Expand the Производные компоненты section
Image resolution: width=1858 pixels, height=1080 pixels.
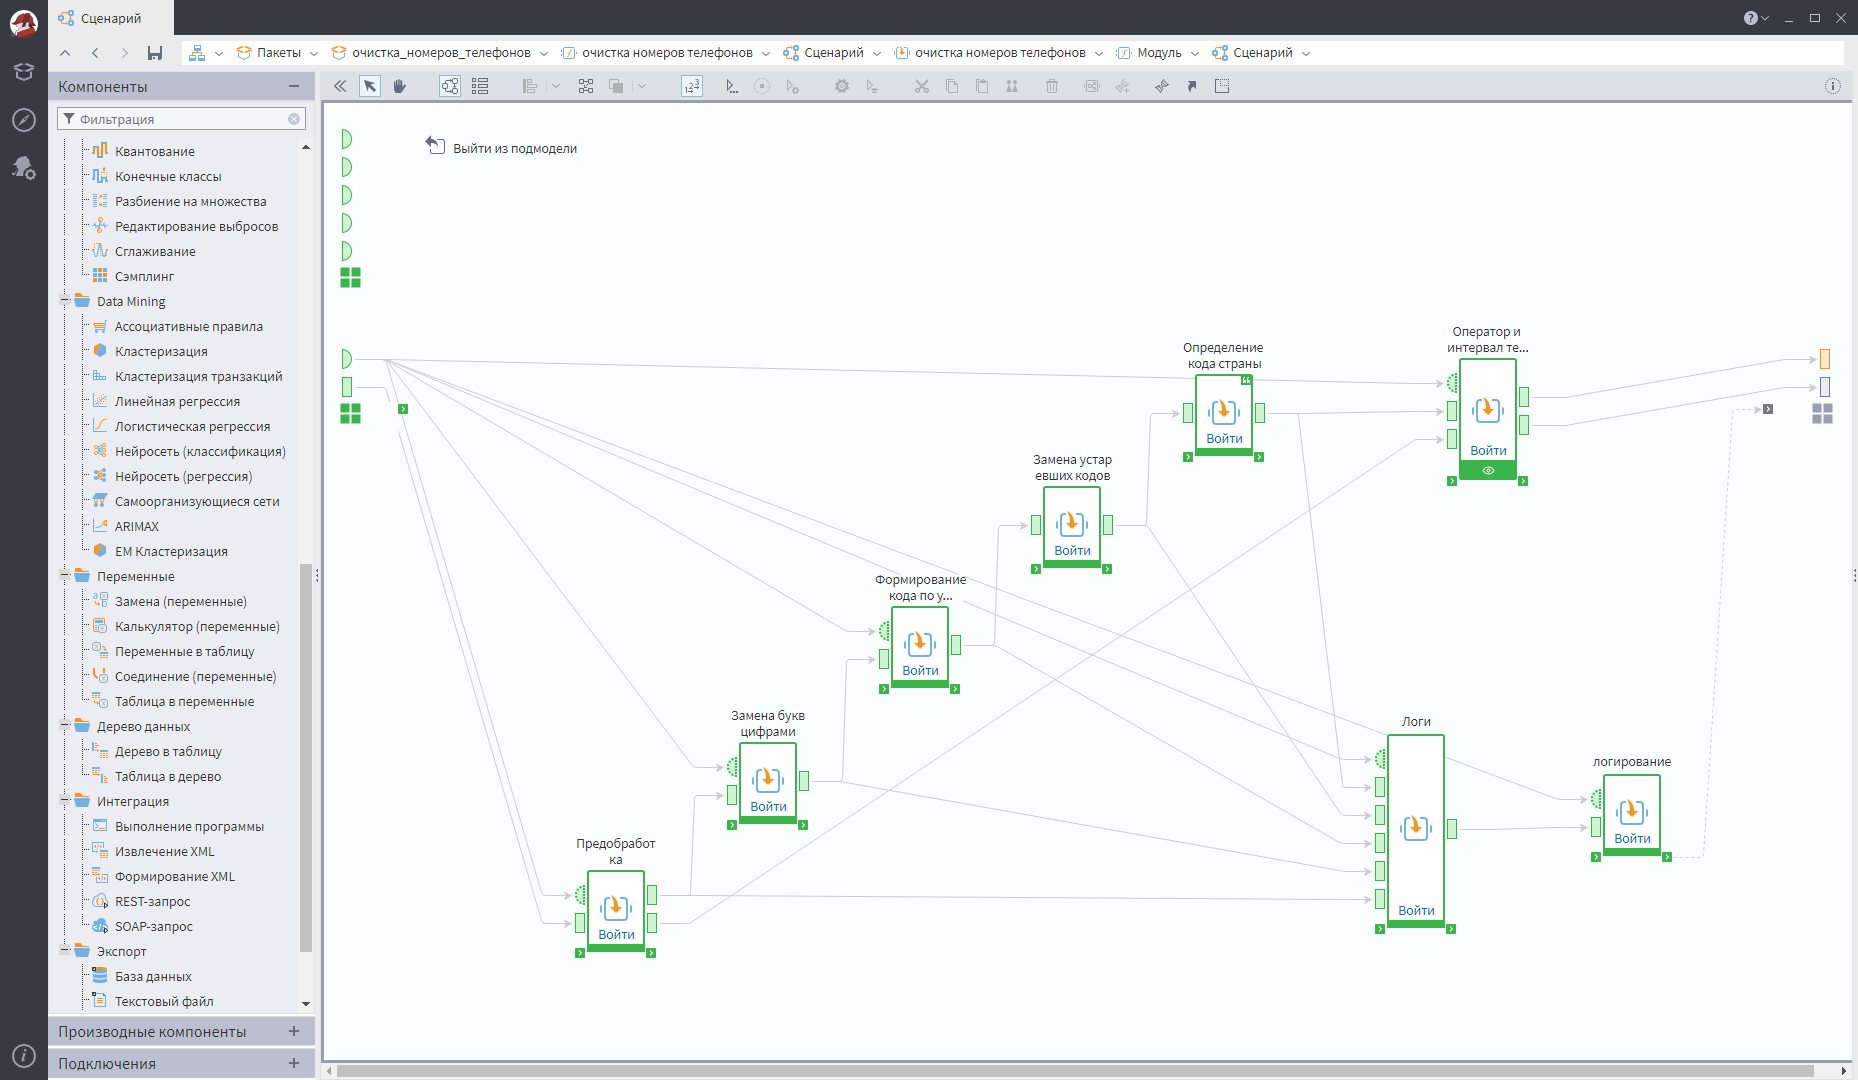coord(294,1031)
